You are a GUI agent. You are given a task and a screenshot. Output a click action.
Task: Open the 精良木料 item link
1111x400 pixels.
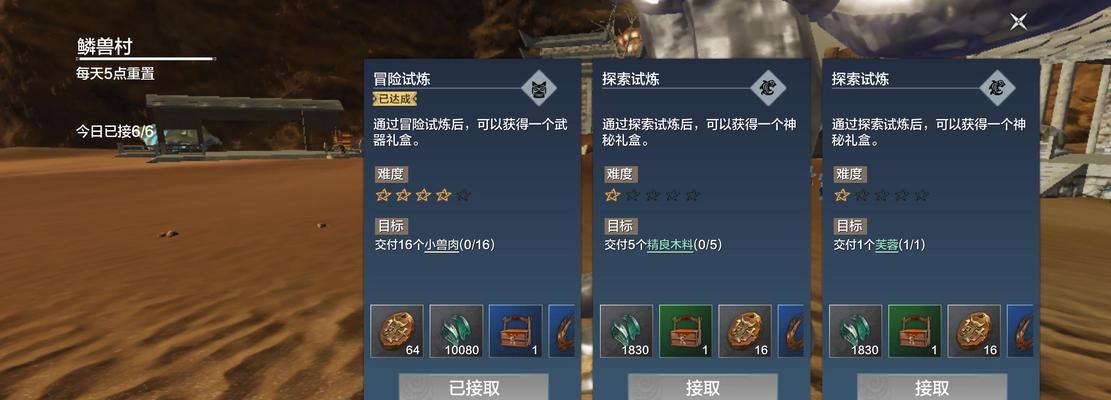coord(670,246)
